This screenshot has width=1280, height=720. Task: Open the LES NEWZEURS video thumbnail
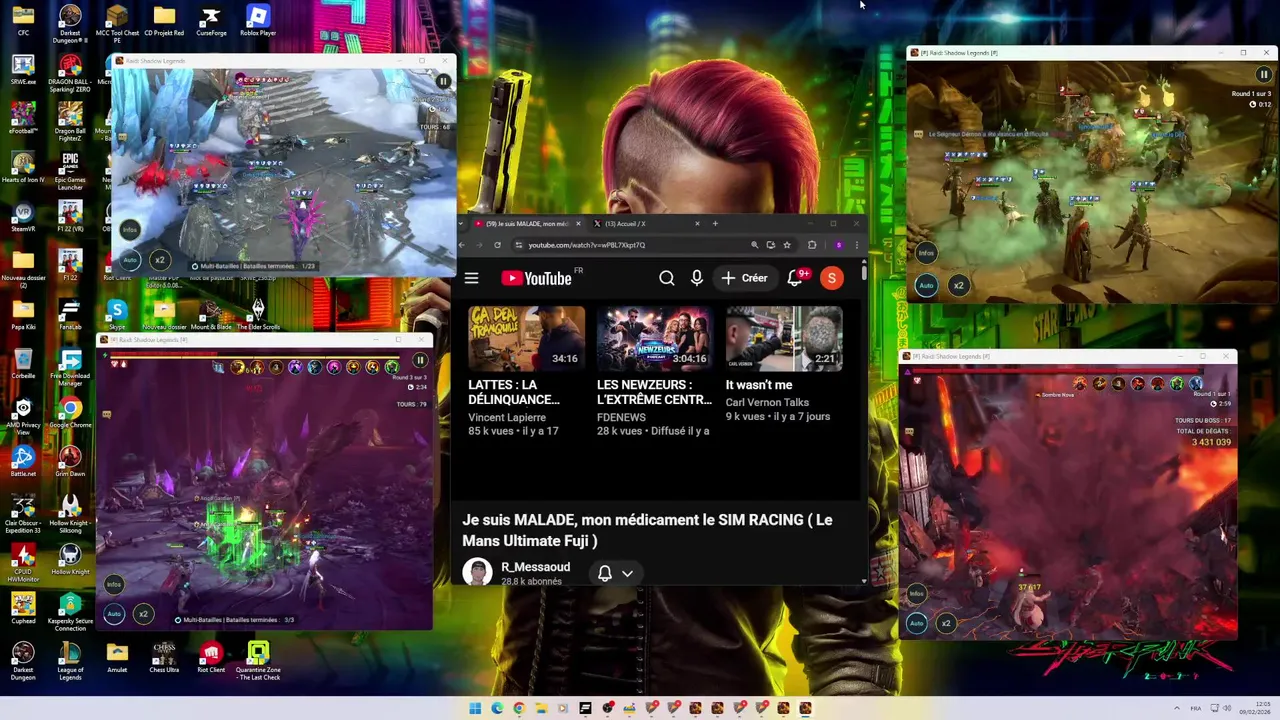pos(655,339)
